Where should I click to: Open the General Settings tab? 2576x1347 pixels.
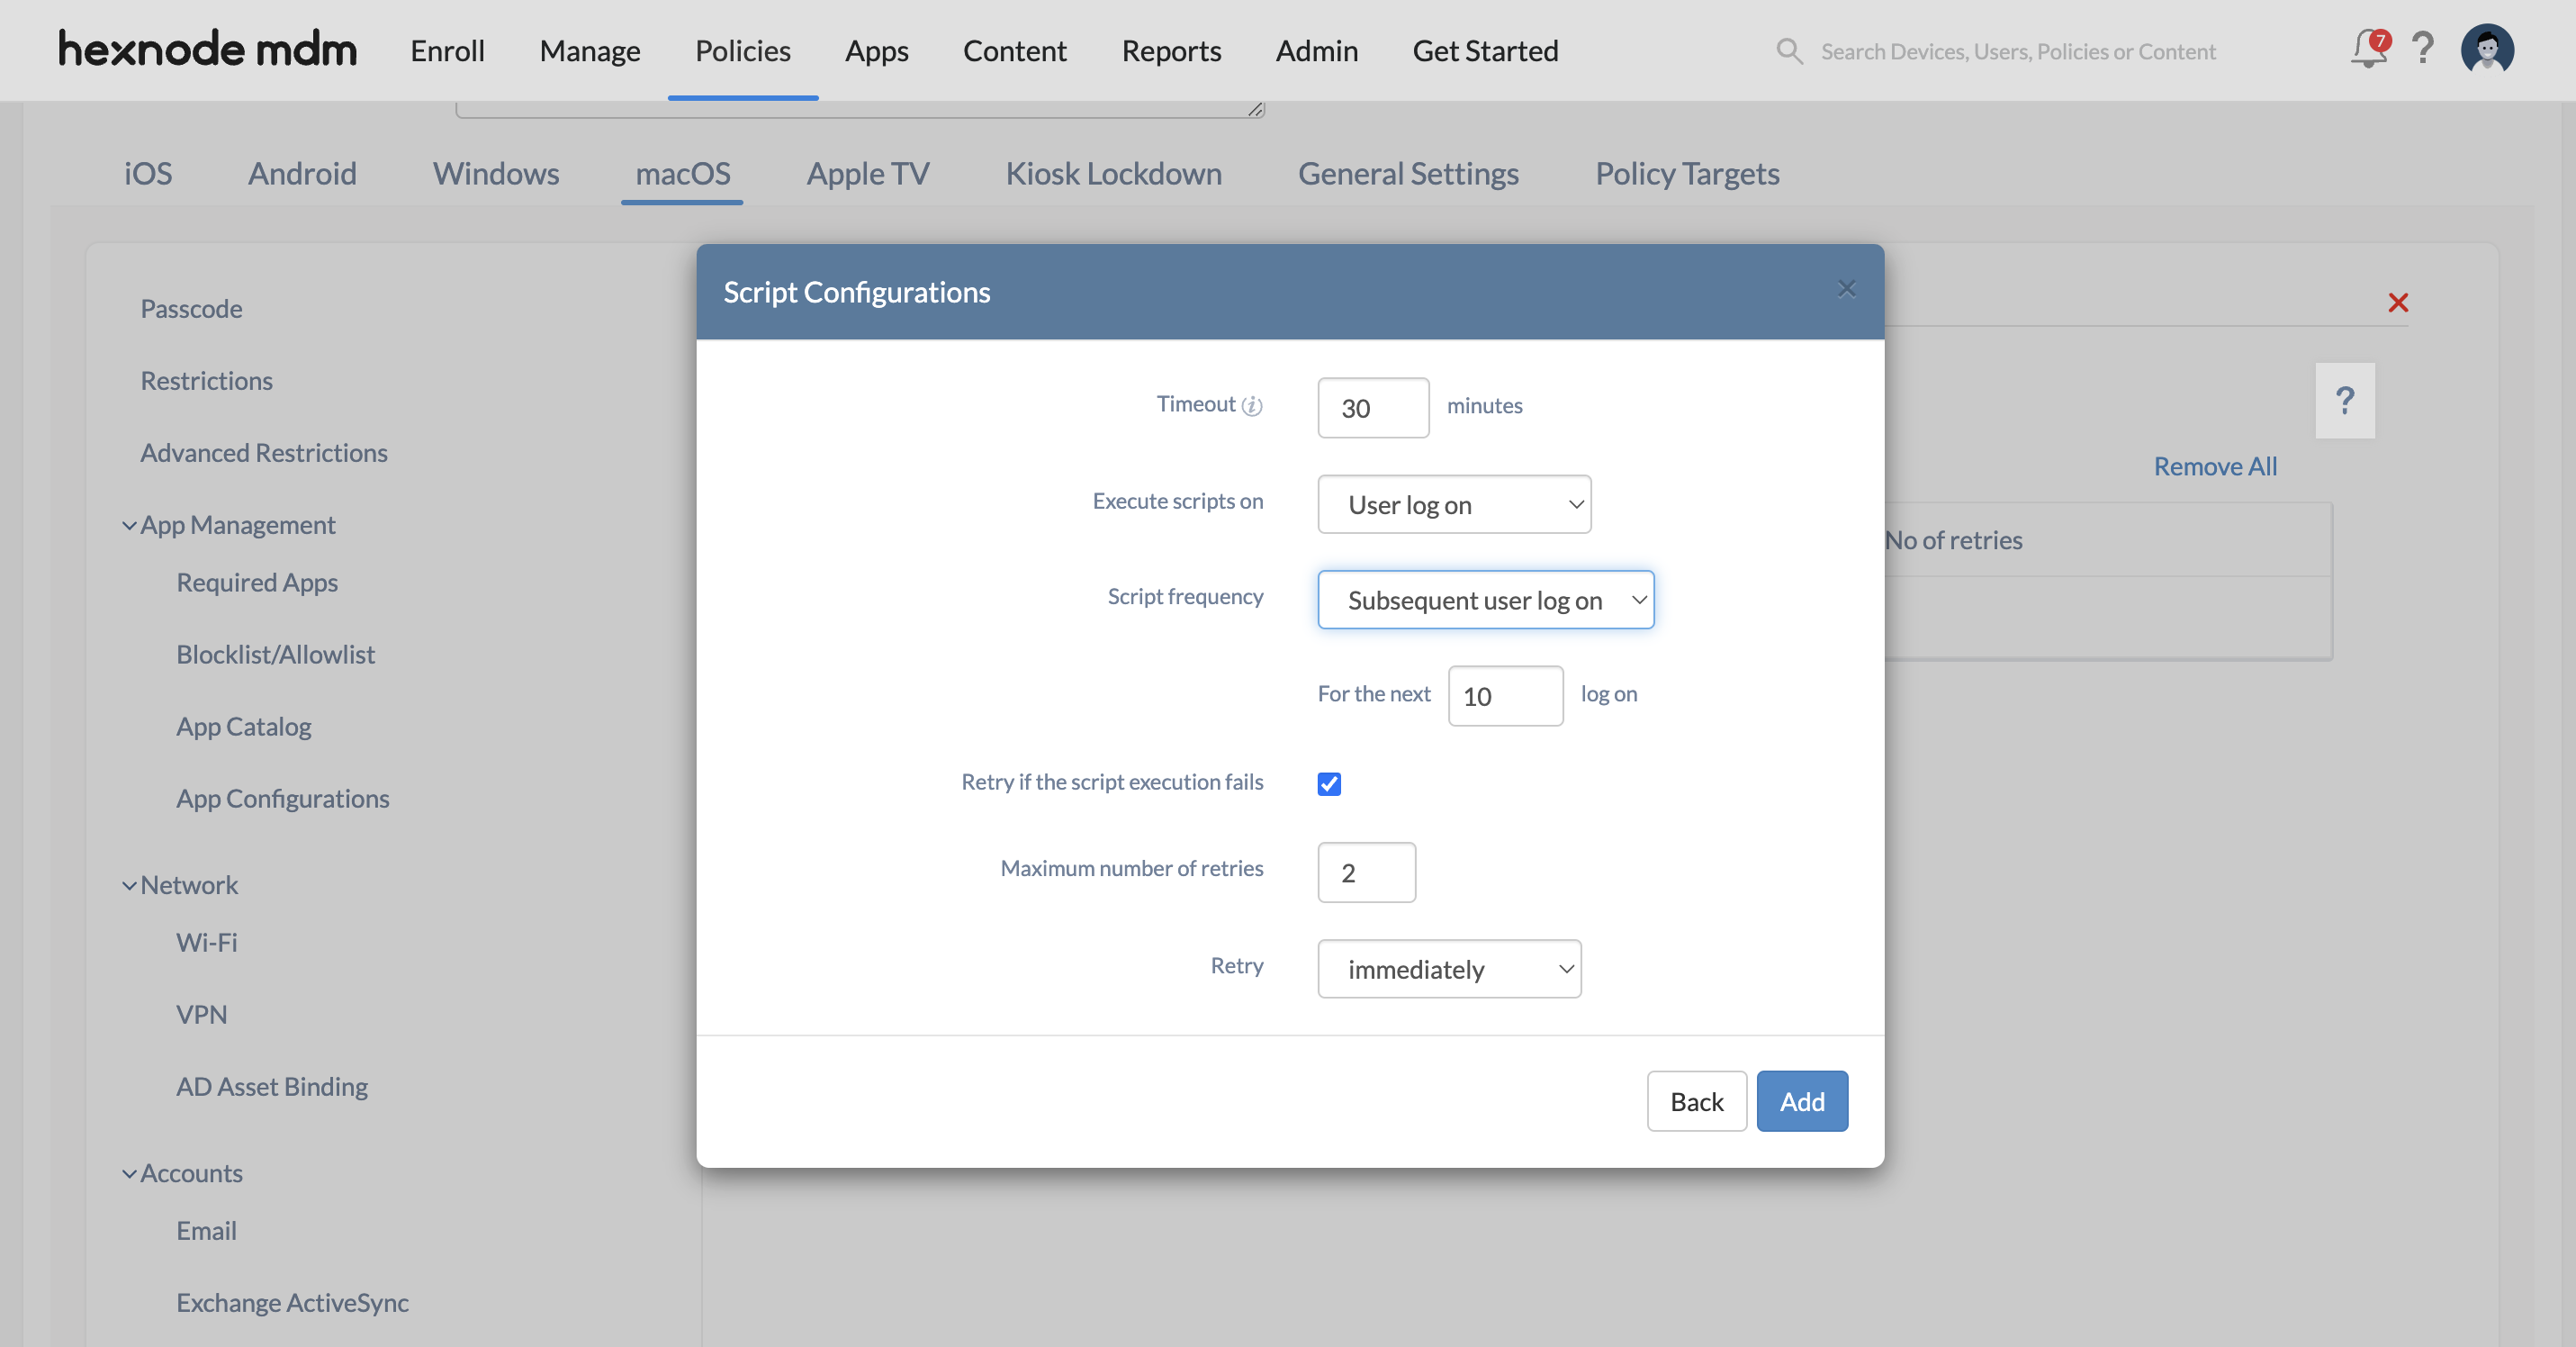tap(1408, 173)
